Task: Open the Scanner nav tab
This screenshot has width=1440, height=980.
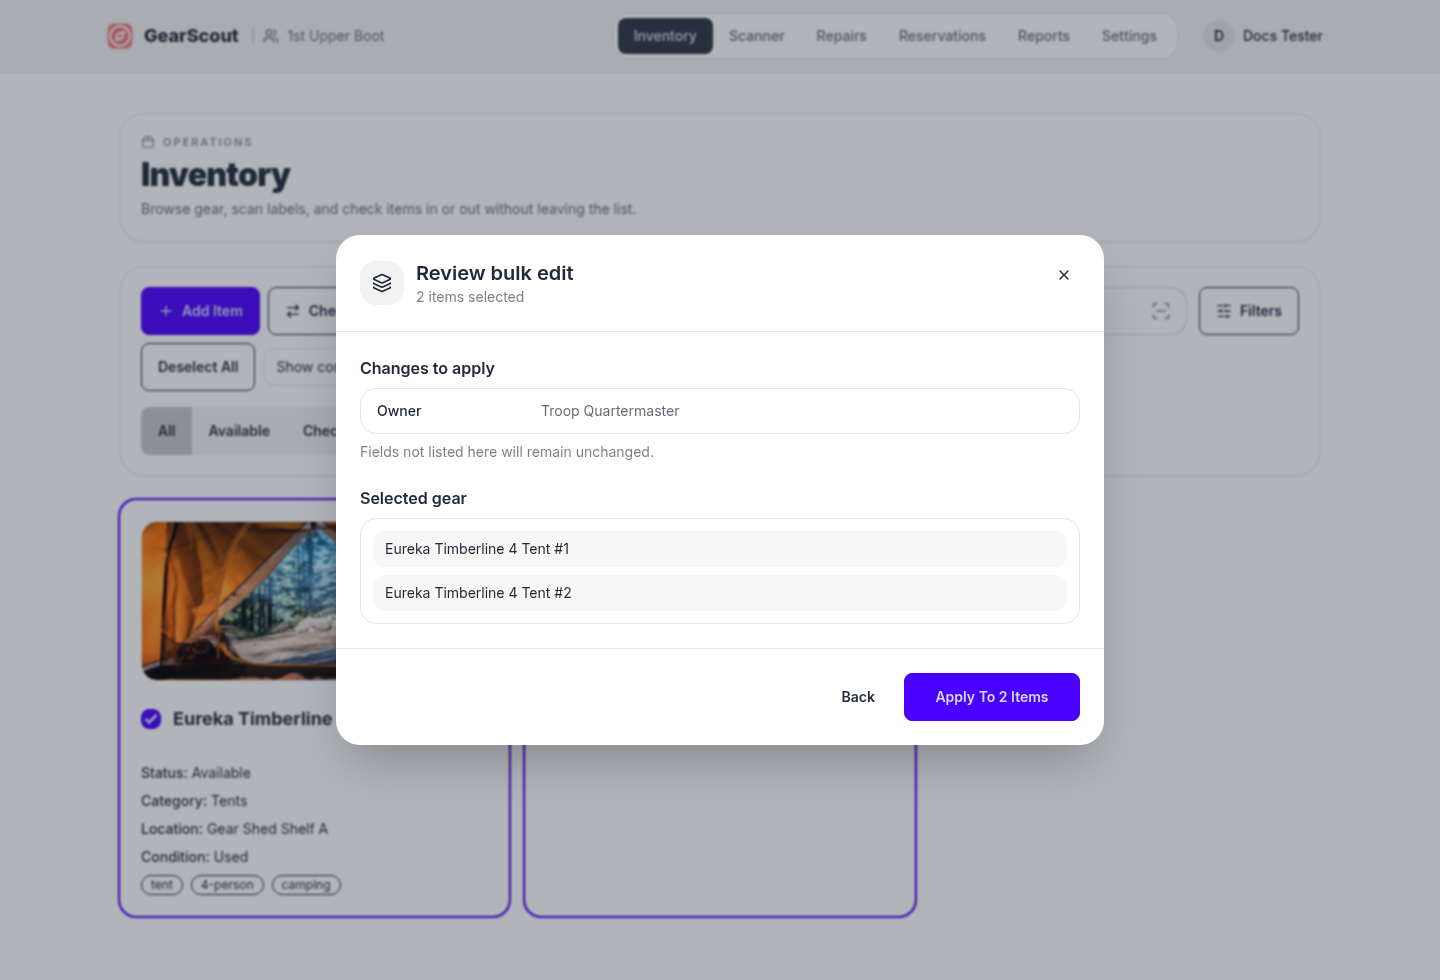Action: coord(756,36)
